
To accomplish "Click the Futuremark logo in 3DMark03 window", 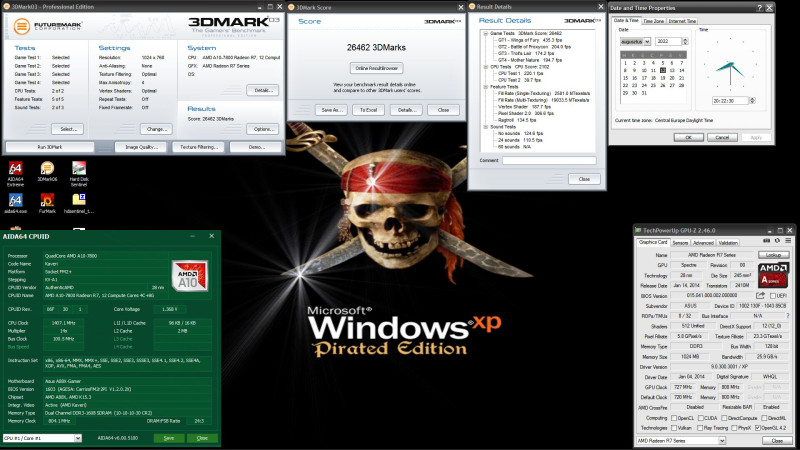I will (47, 26).
